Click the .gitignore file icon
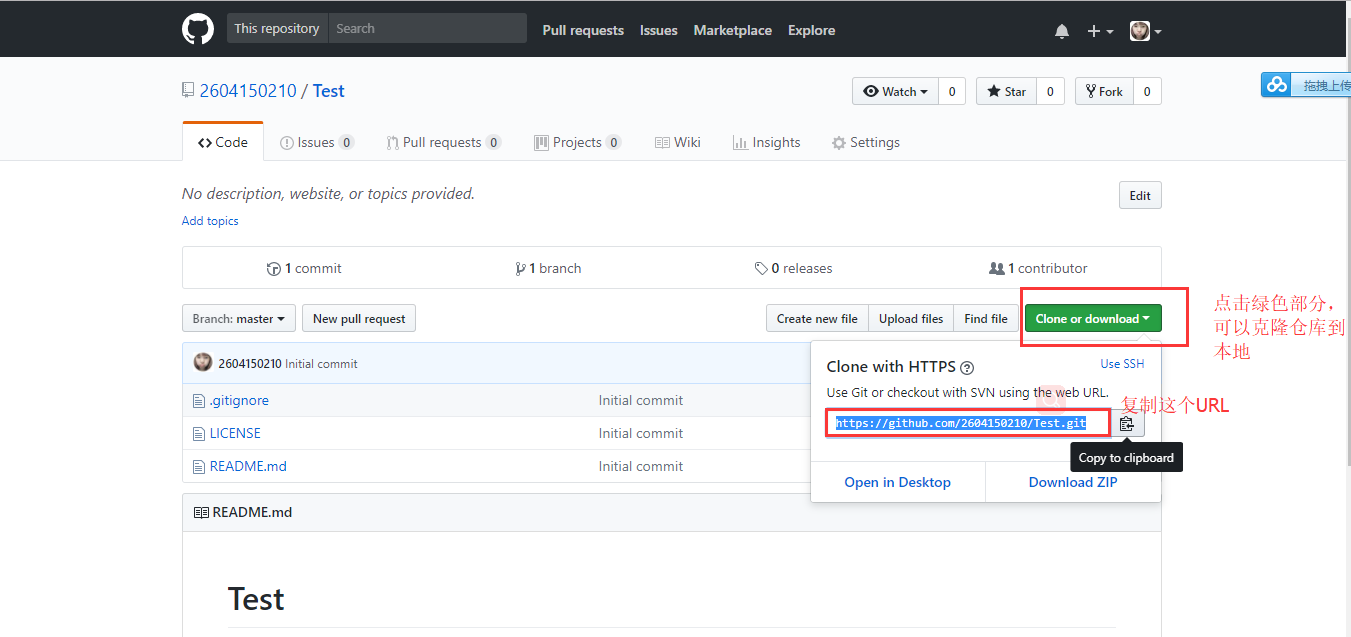1351x637 pixels. (x=198, y=400)
